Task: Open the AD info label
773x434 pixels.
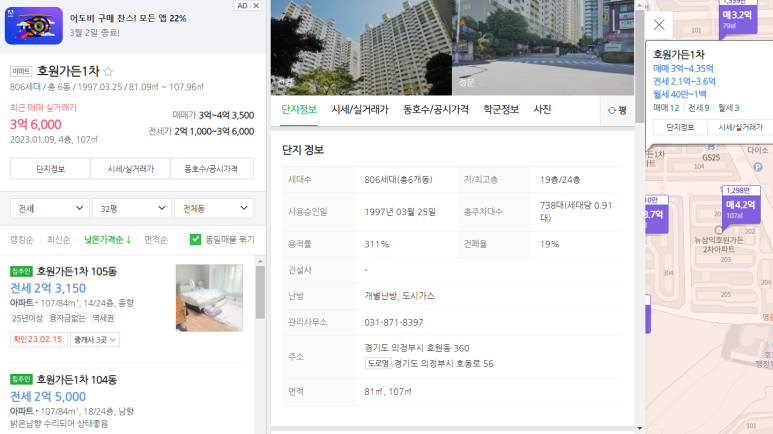Action: click(242, 6)
